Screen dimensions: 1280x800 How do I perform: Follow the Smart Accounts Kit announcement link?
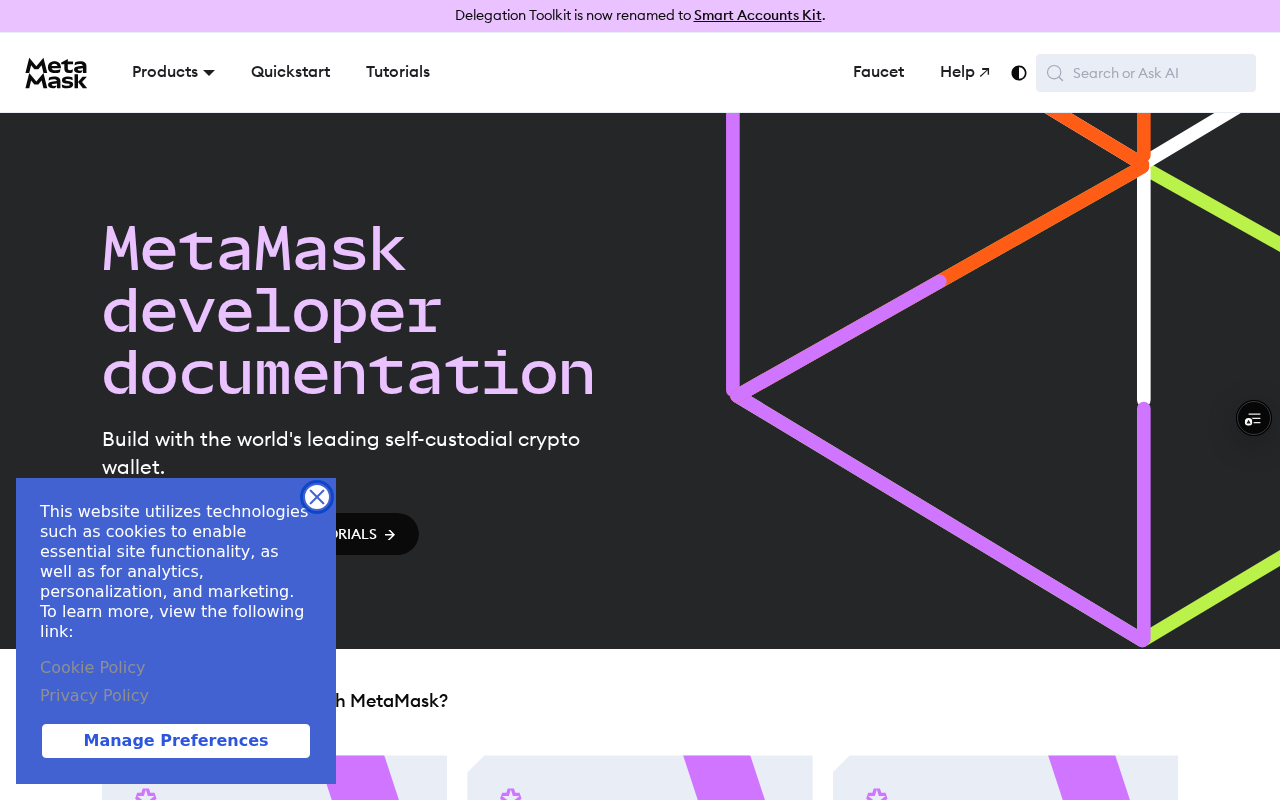point(758,15)
